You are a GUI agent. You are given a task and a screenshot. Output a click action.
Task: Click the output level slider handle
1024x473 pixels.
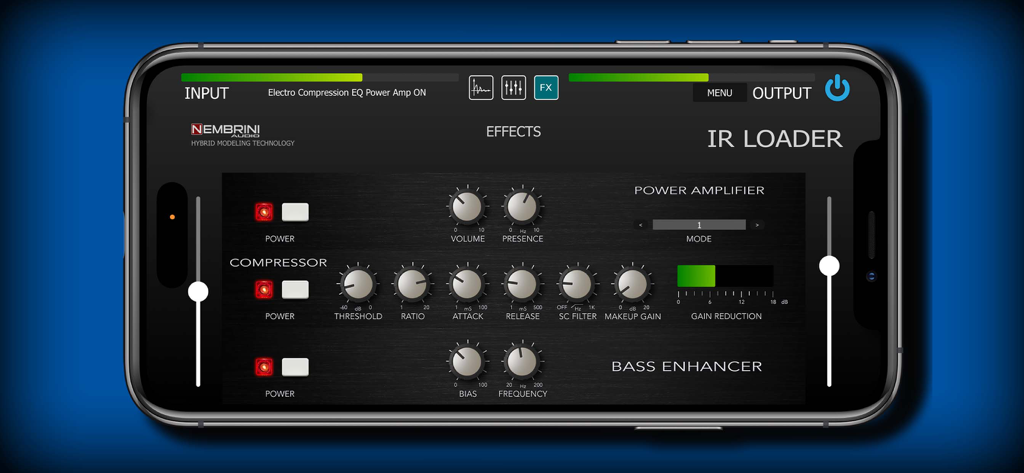(x=829, y=266)
